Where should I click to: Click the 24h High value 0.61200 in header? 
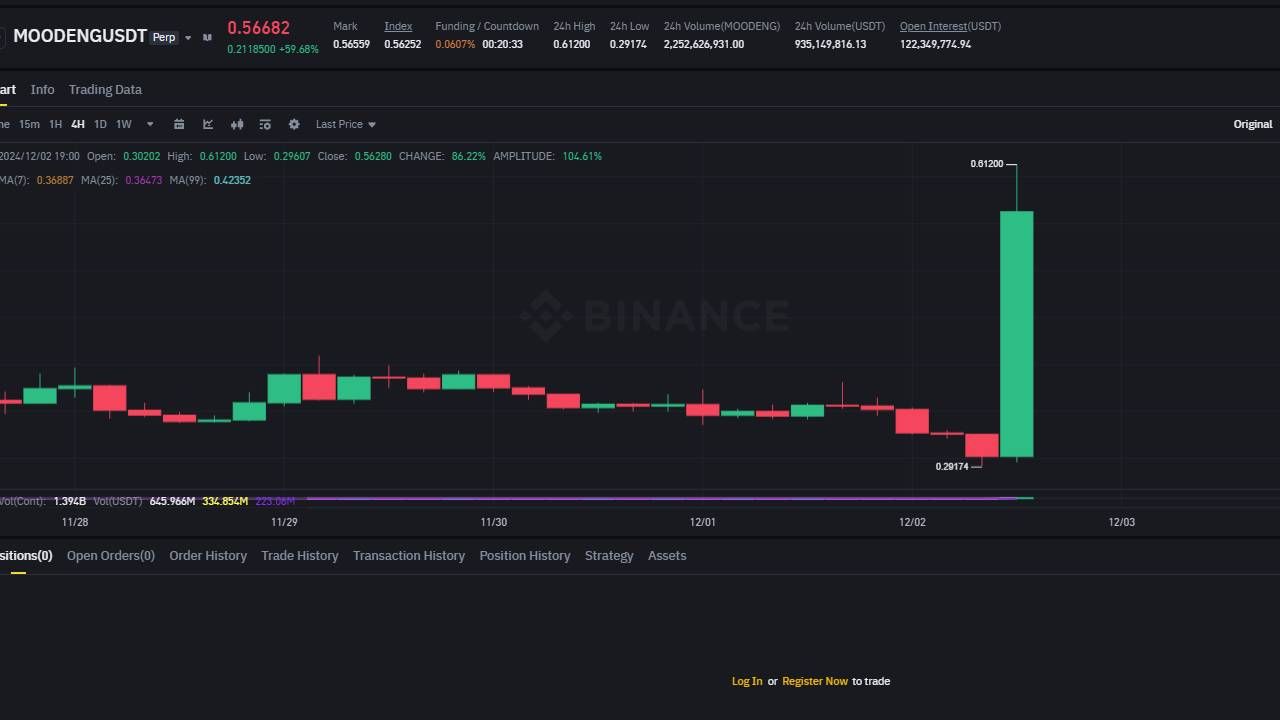(572, 44)
